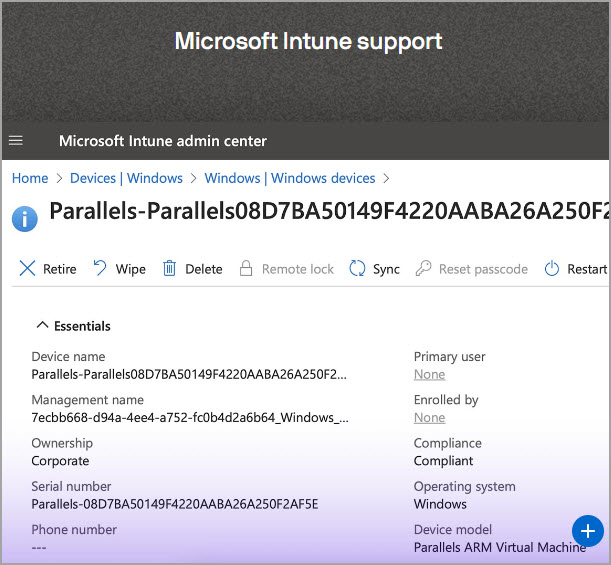
Task: Click the Ownership value Corporate
Action: pyautogui.click(x=60, y=461)
